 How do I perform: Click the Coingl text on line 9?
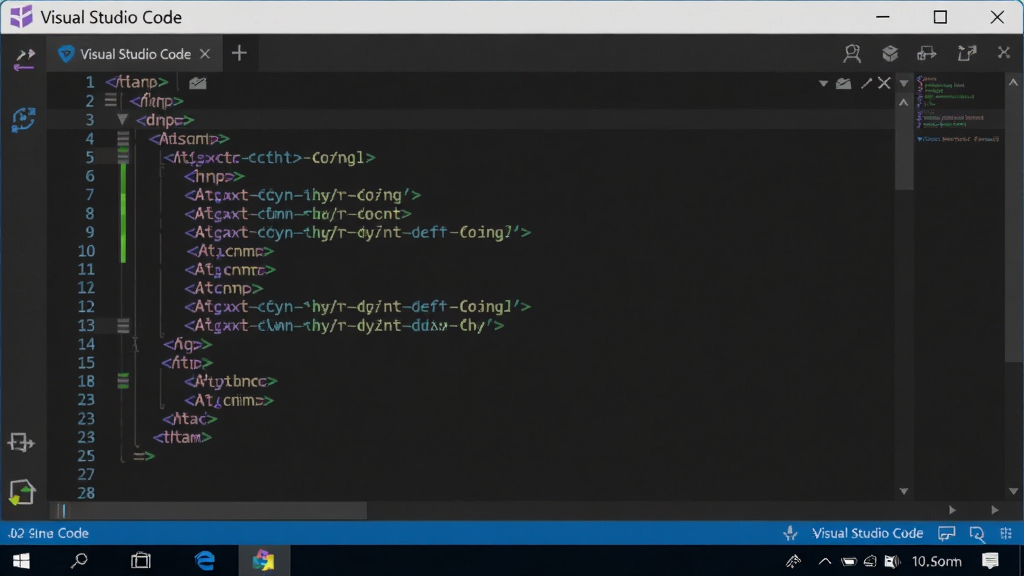(x=485, y=232)
